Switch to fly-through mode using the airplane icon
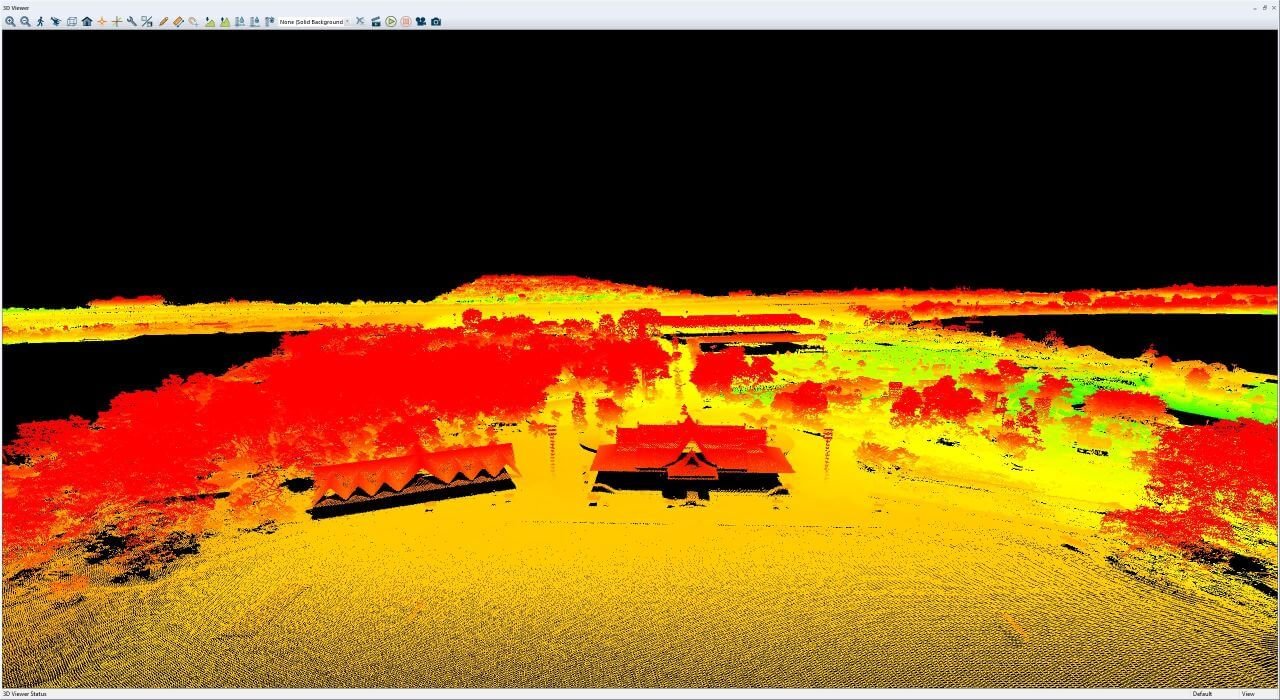1280x700 pixels. click(x=55, y=21)
